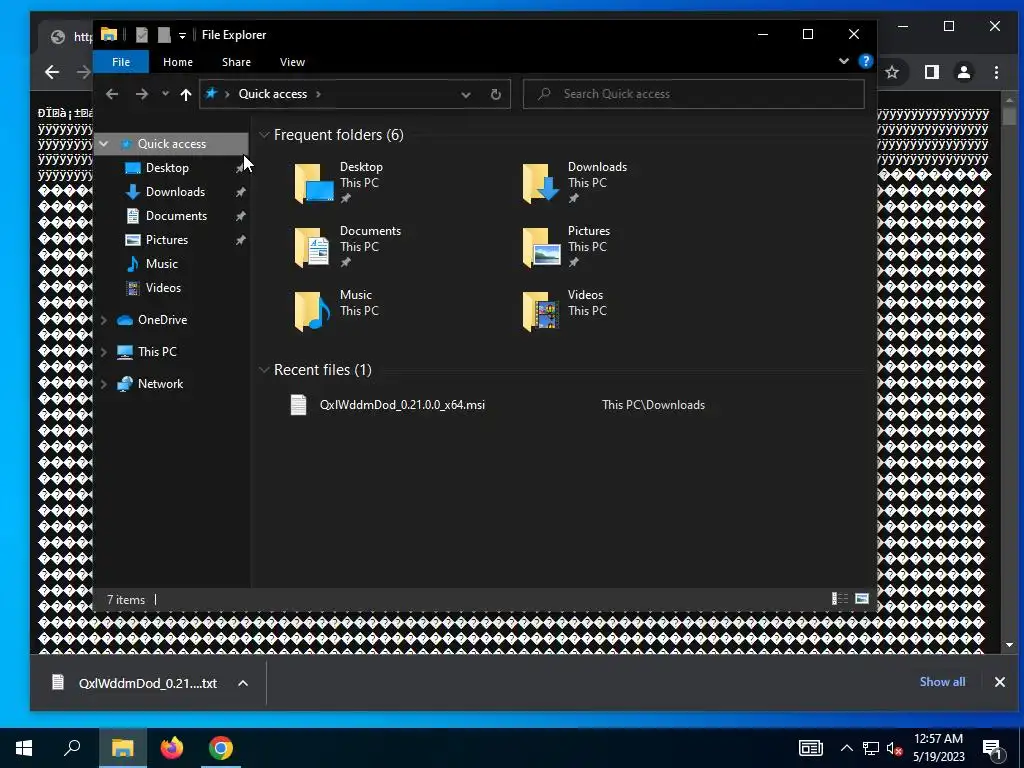Select the Videos folder icon in Frequent folders

click(x=541, y=311)
